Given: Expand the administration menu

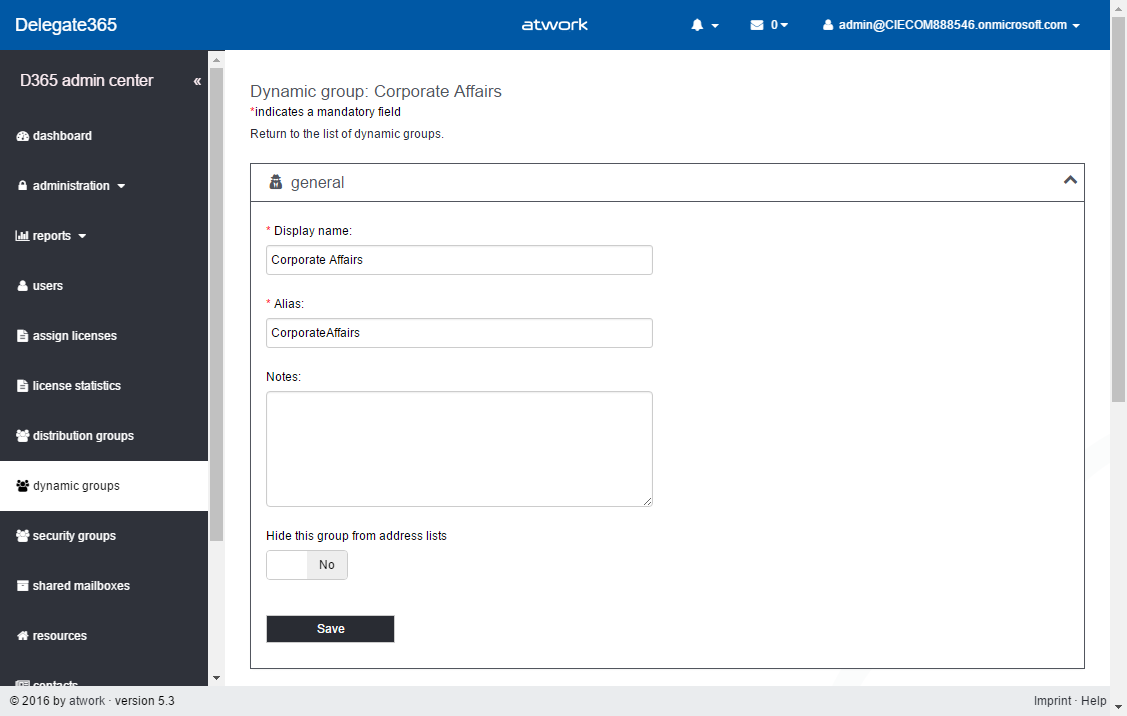Looking at the screenshot, I should click(x=71, y=186).
